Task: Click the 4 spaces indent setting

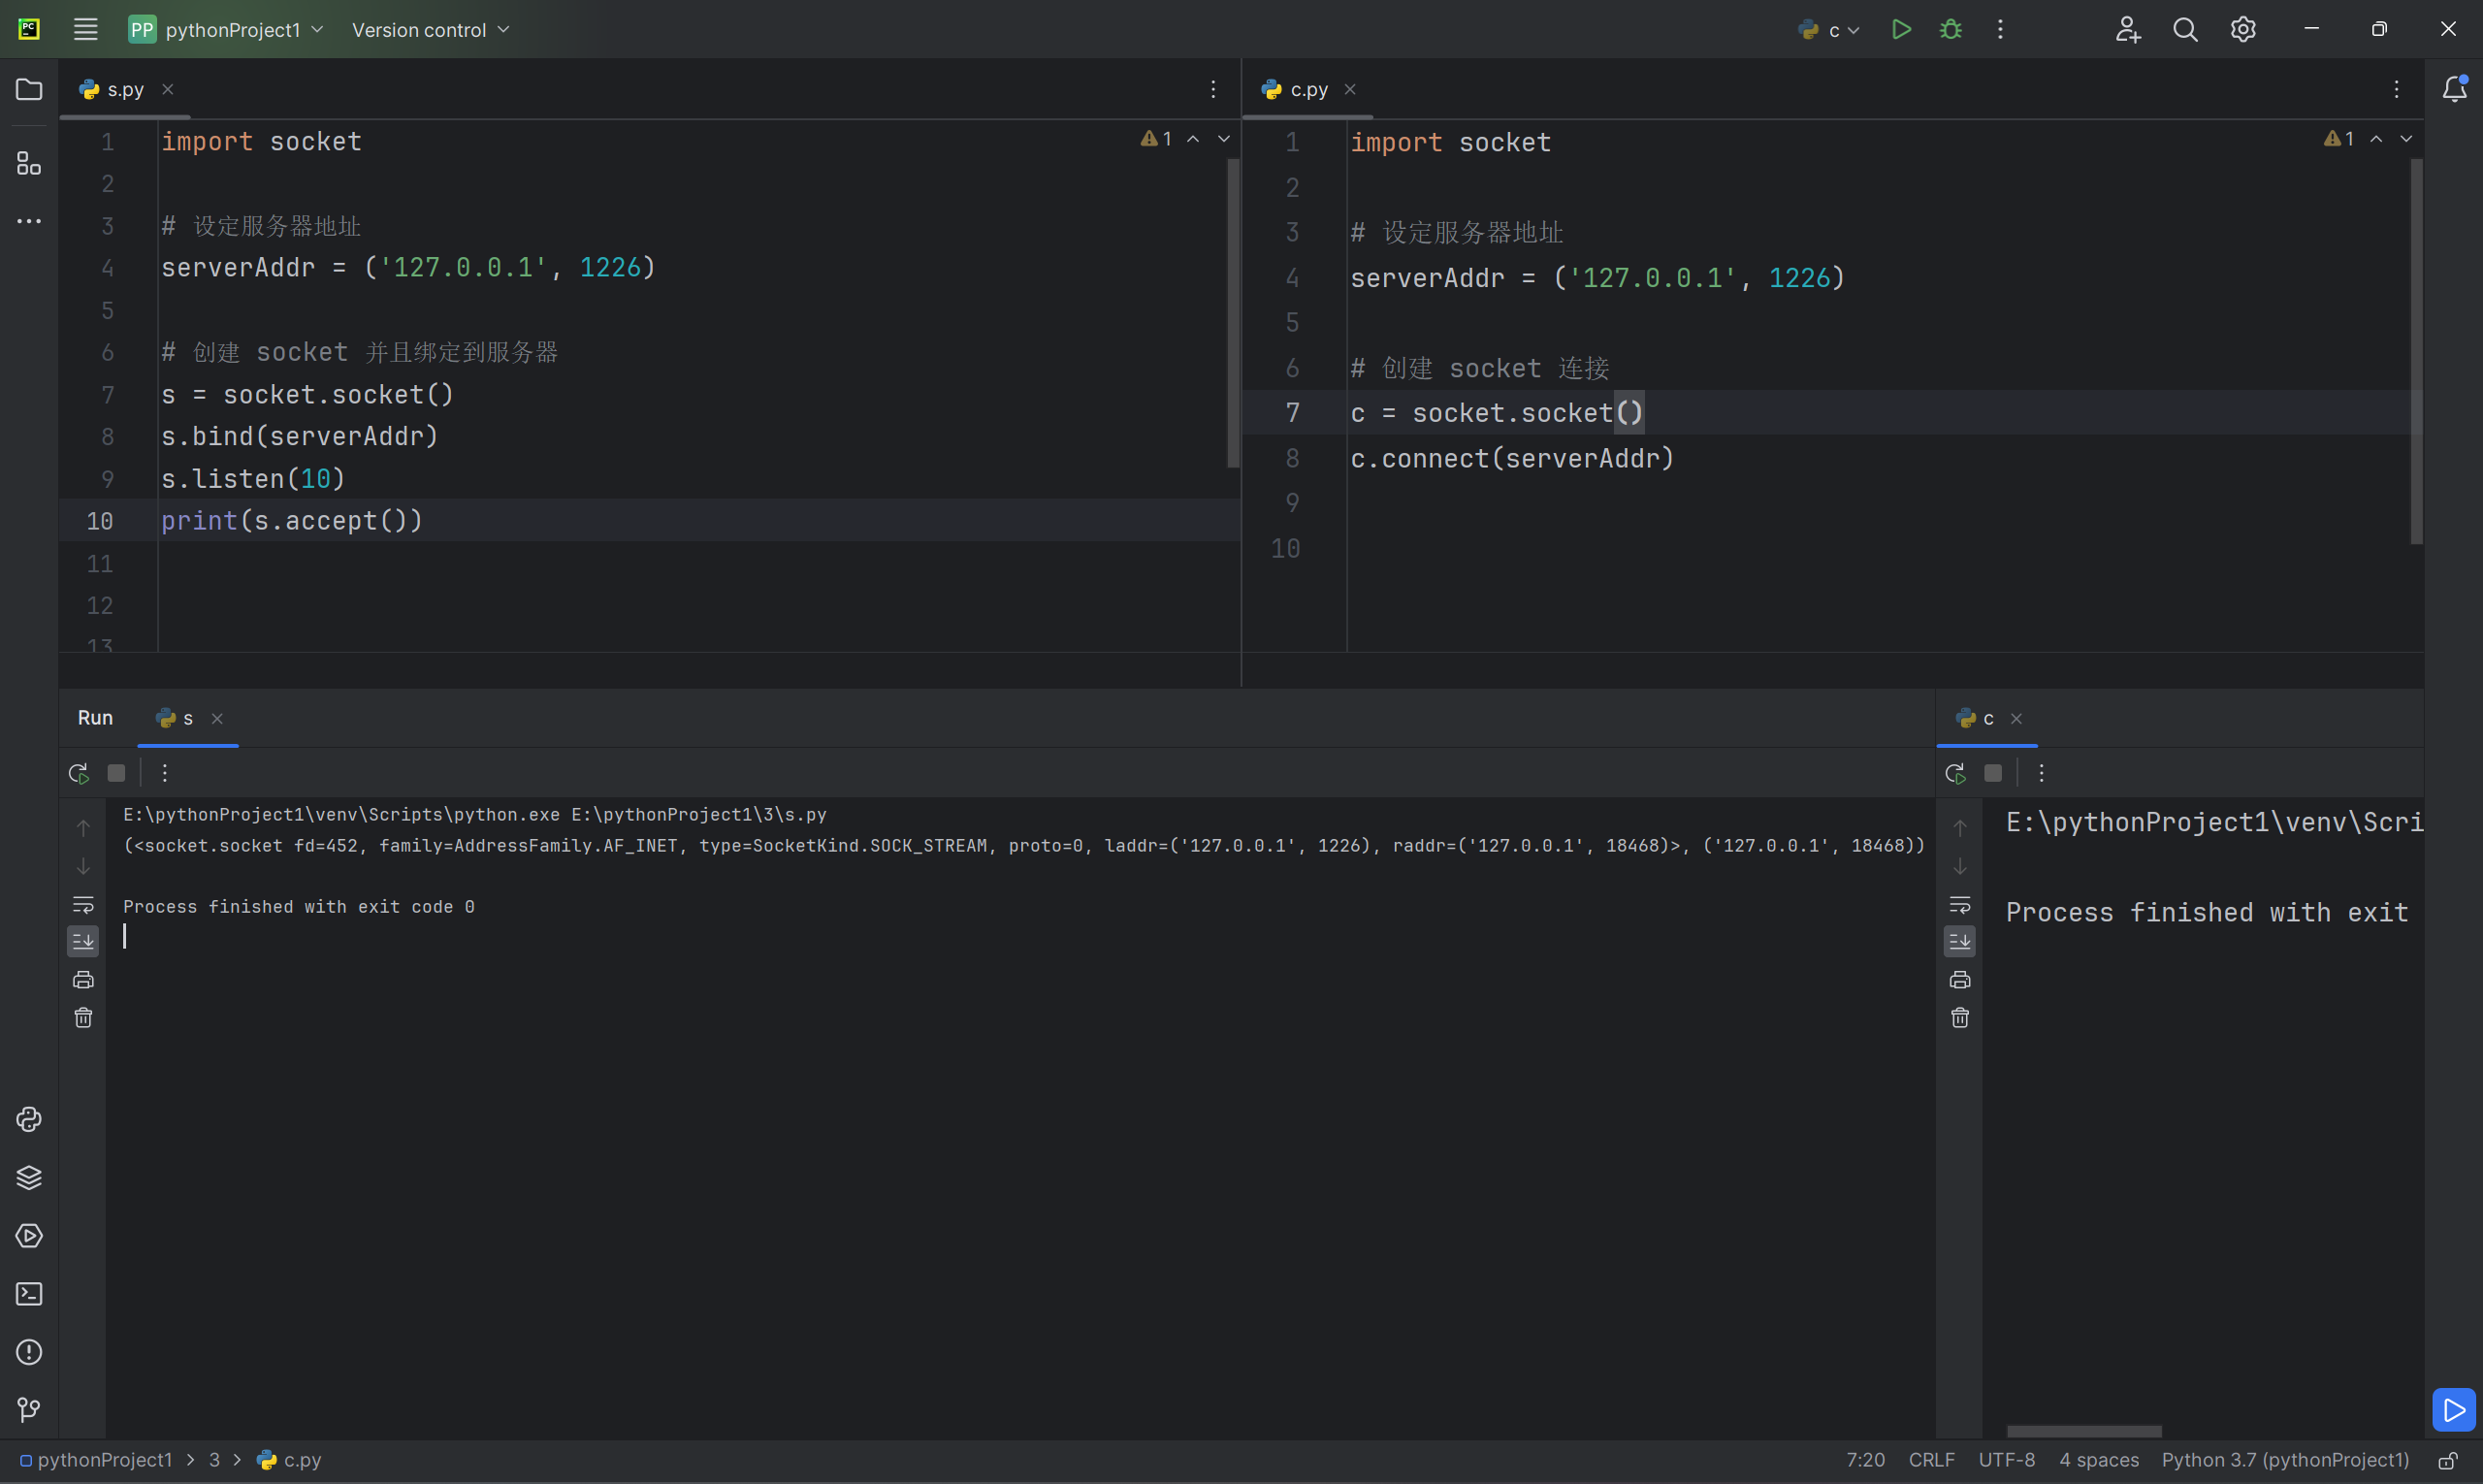Action: pyautogui.click(x=2098, y=1460)
